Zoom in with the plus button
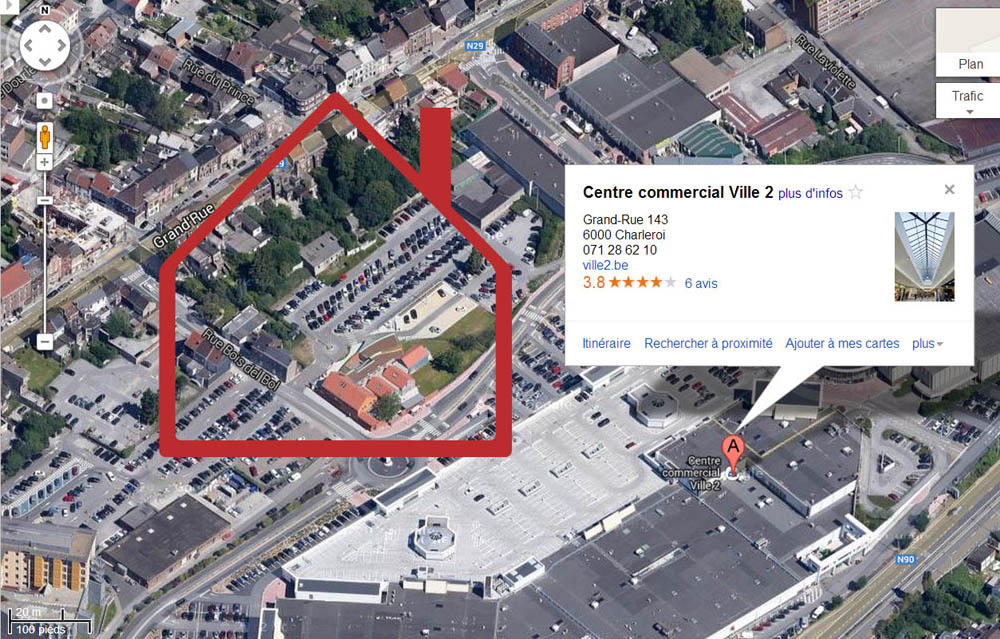The height and width of the screenshot is (639, 1000). tap(45, 162)
